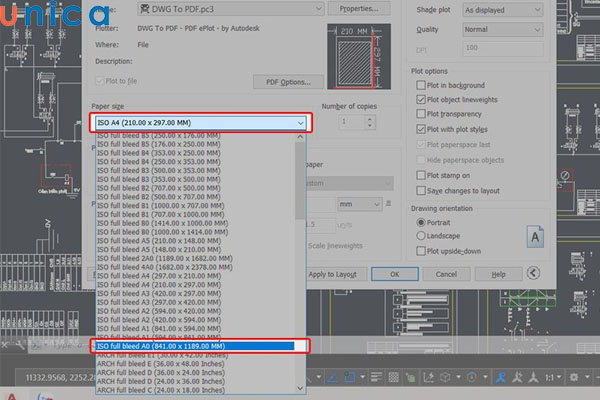The height and width of the screenshot is (400, 600).
Task: Toggle lineweight display icon in status bar
Action: [x=377, y=377]
